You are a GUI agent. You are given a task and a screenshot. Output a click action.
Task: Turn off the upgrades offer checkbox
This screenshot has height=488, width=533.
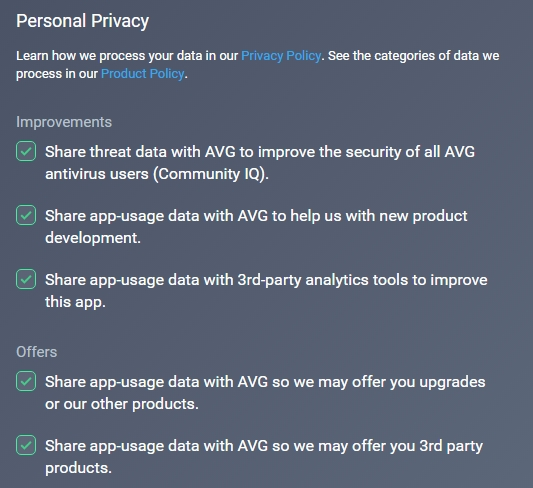pos(26,381)
